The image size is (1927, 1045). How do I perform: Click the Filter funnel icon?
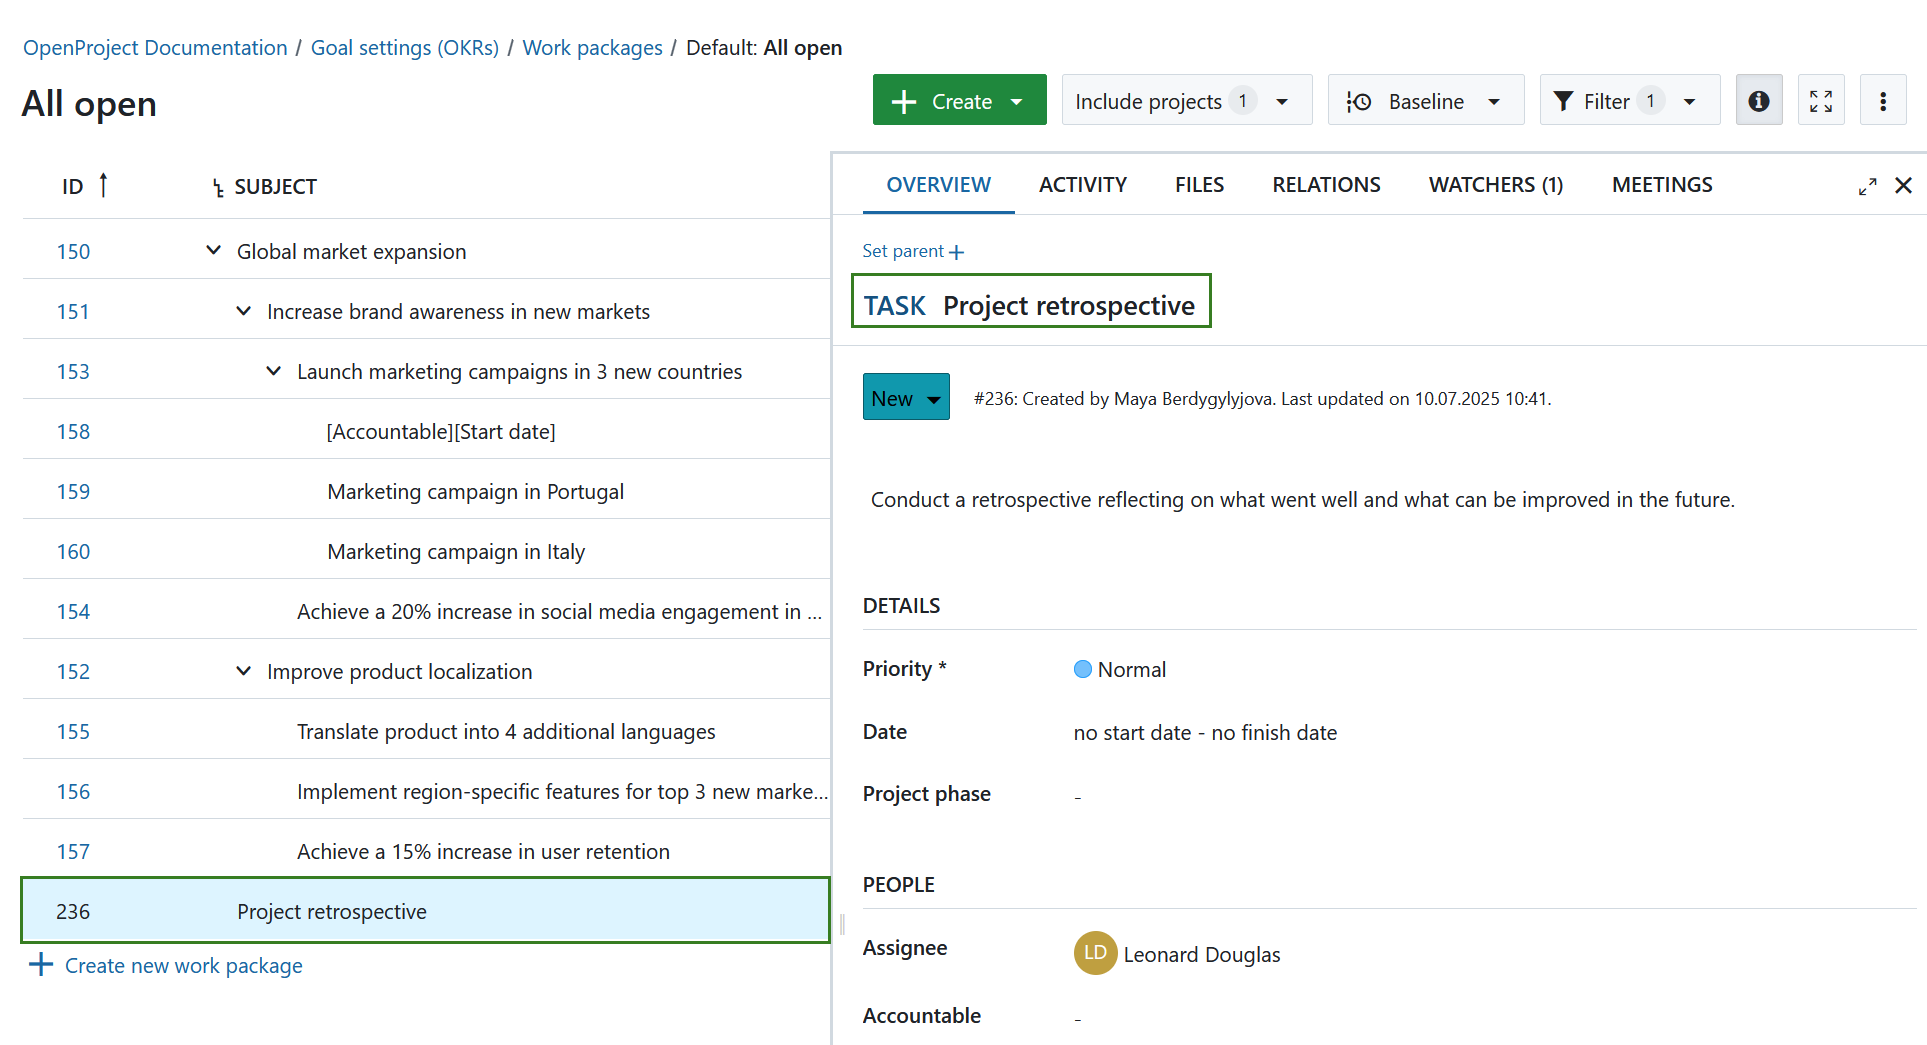click(x=1565, y=100)
